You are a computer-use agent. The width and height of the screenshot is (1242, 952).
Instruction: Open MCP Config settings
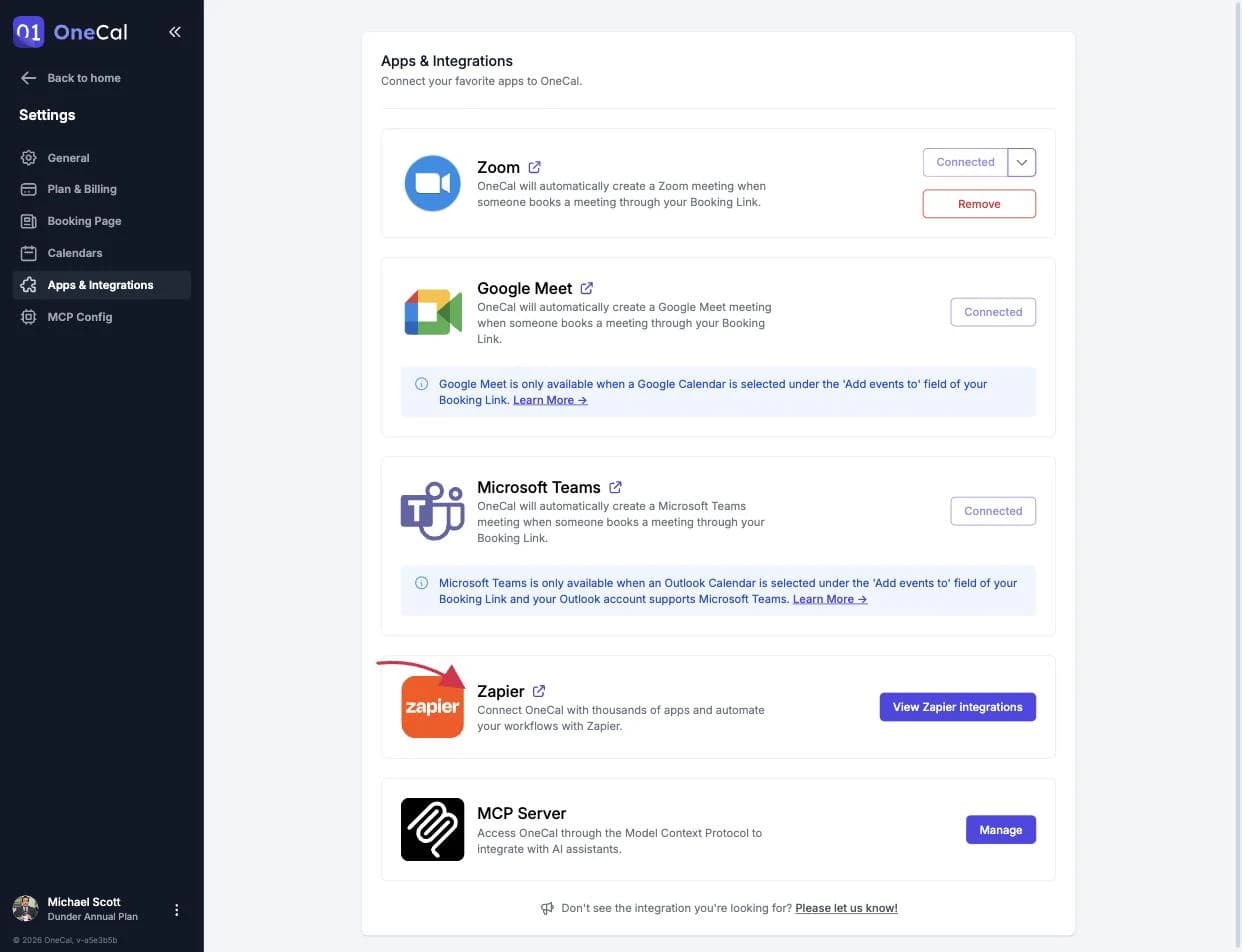[102, 317]
